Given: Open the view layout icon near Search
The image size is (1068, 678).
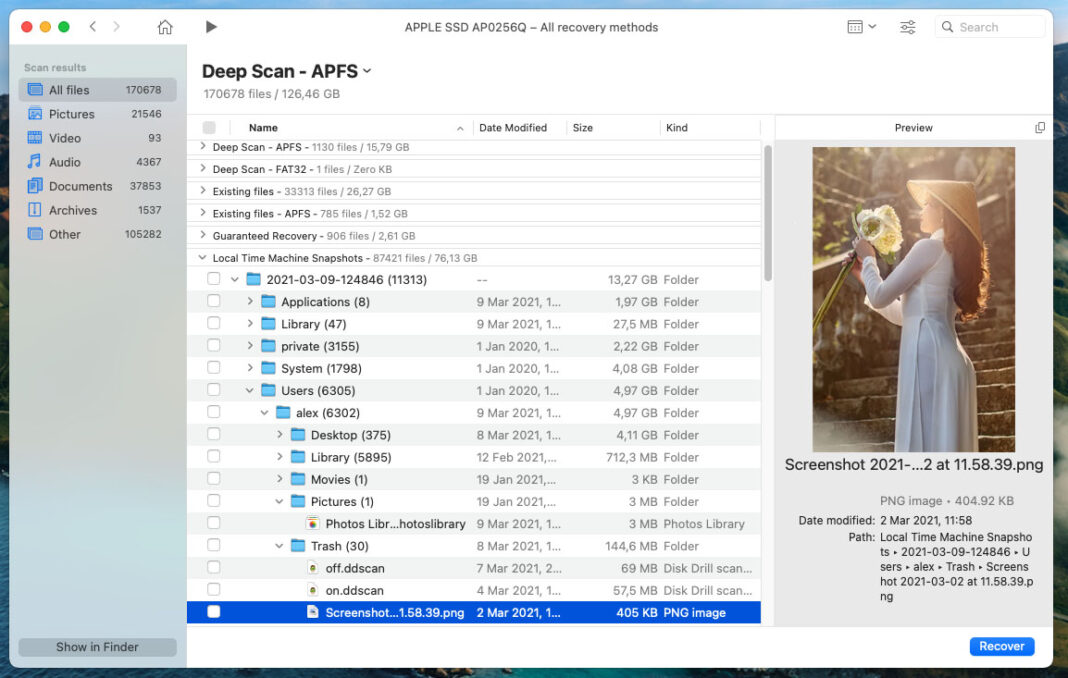Looking at the screenshot, I should (860, 27).
